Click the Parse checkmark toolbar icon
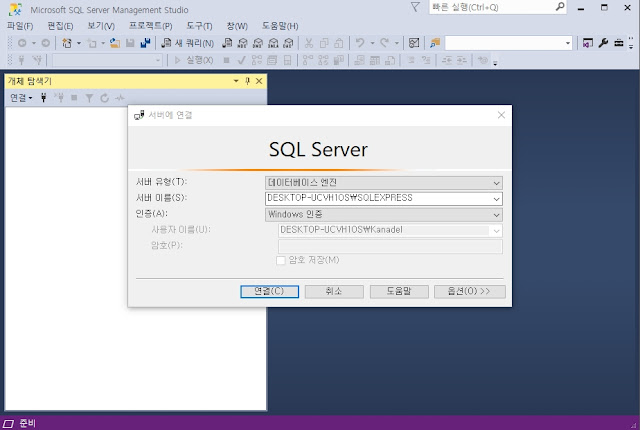 click(241, 60)
